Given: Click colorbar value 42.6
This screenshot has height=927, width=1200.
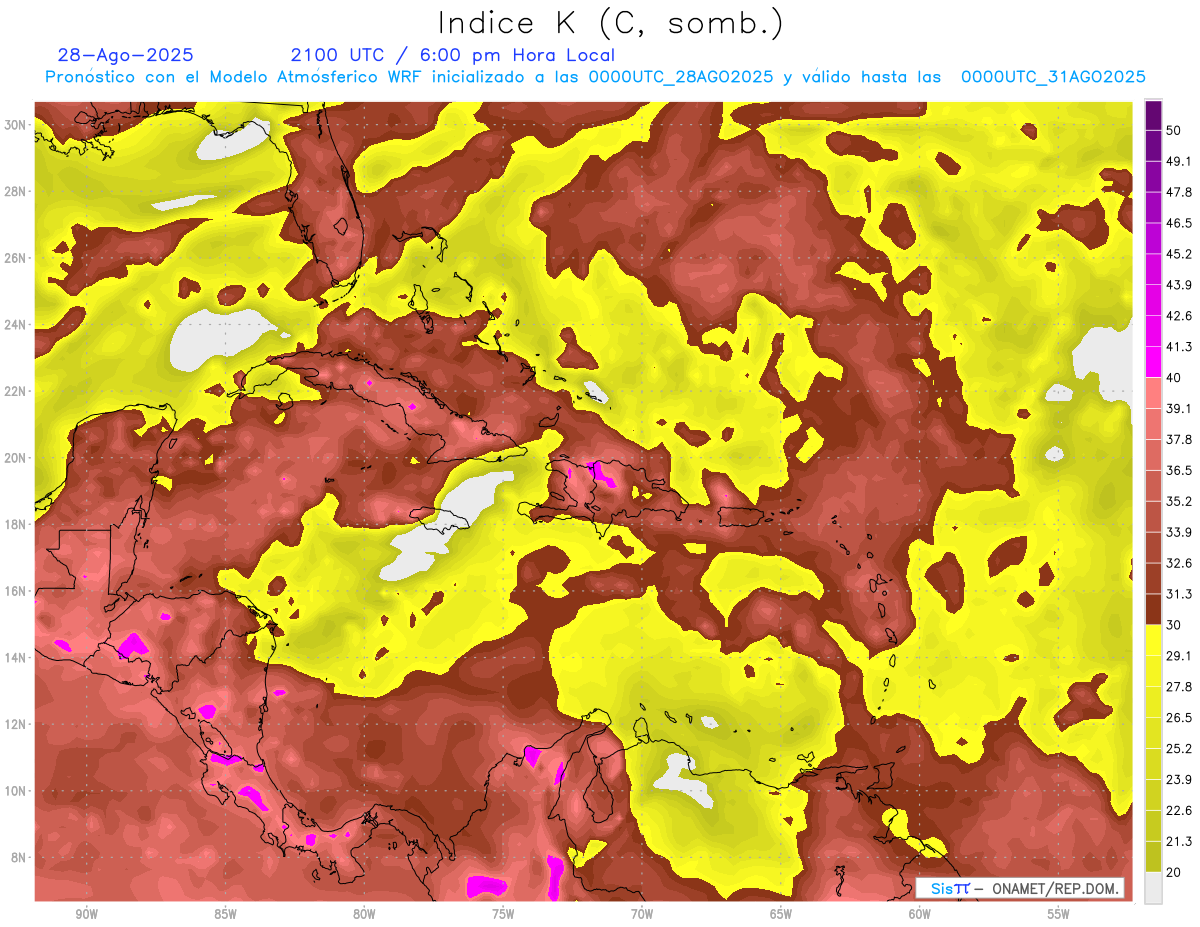Looking at the screenshot, I should 1178,316.
